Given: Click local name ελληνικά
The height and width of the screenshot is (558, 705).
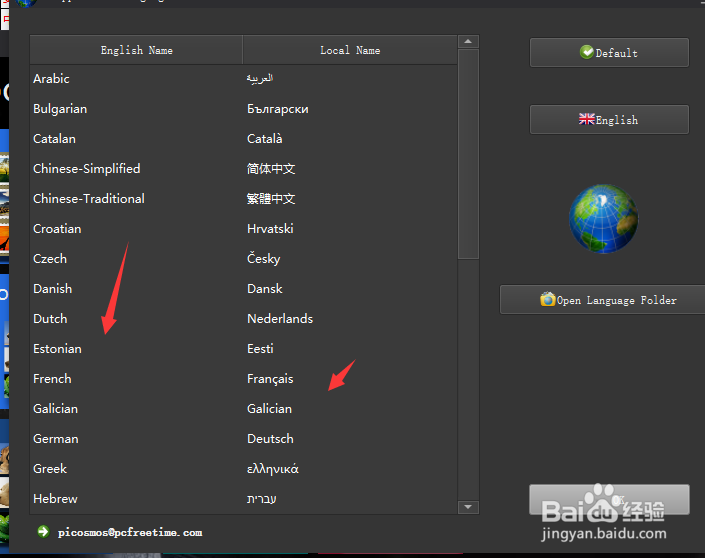Looking at the screenshot, I should point(273,469).
